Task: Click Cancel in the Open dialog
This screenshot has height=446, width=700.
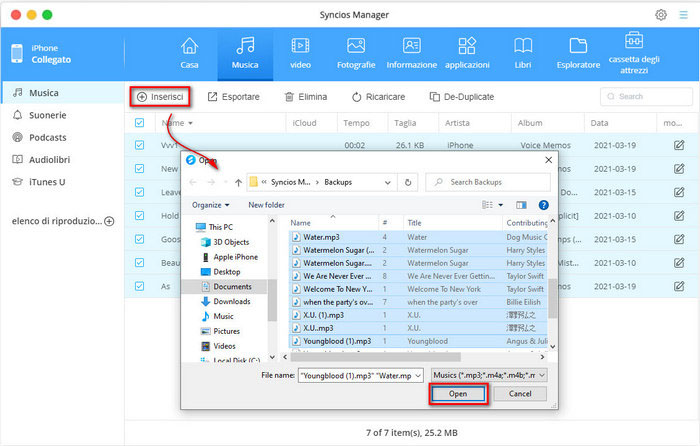Action: pyautogui.click(x=520, y=394)
